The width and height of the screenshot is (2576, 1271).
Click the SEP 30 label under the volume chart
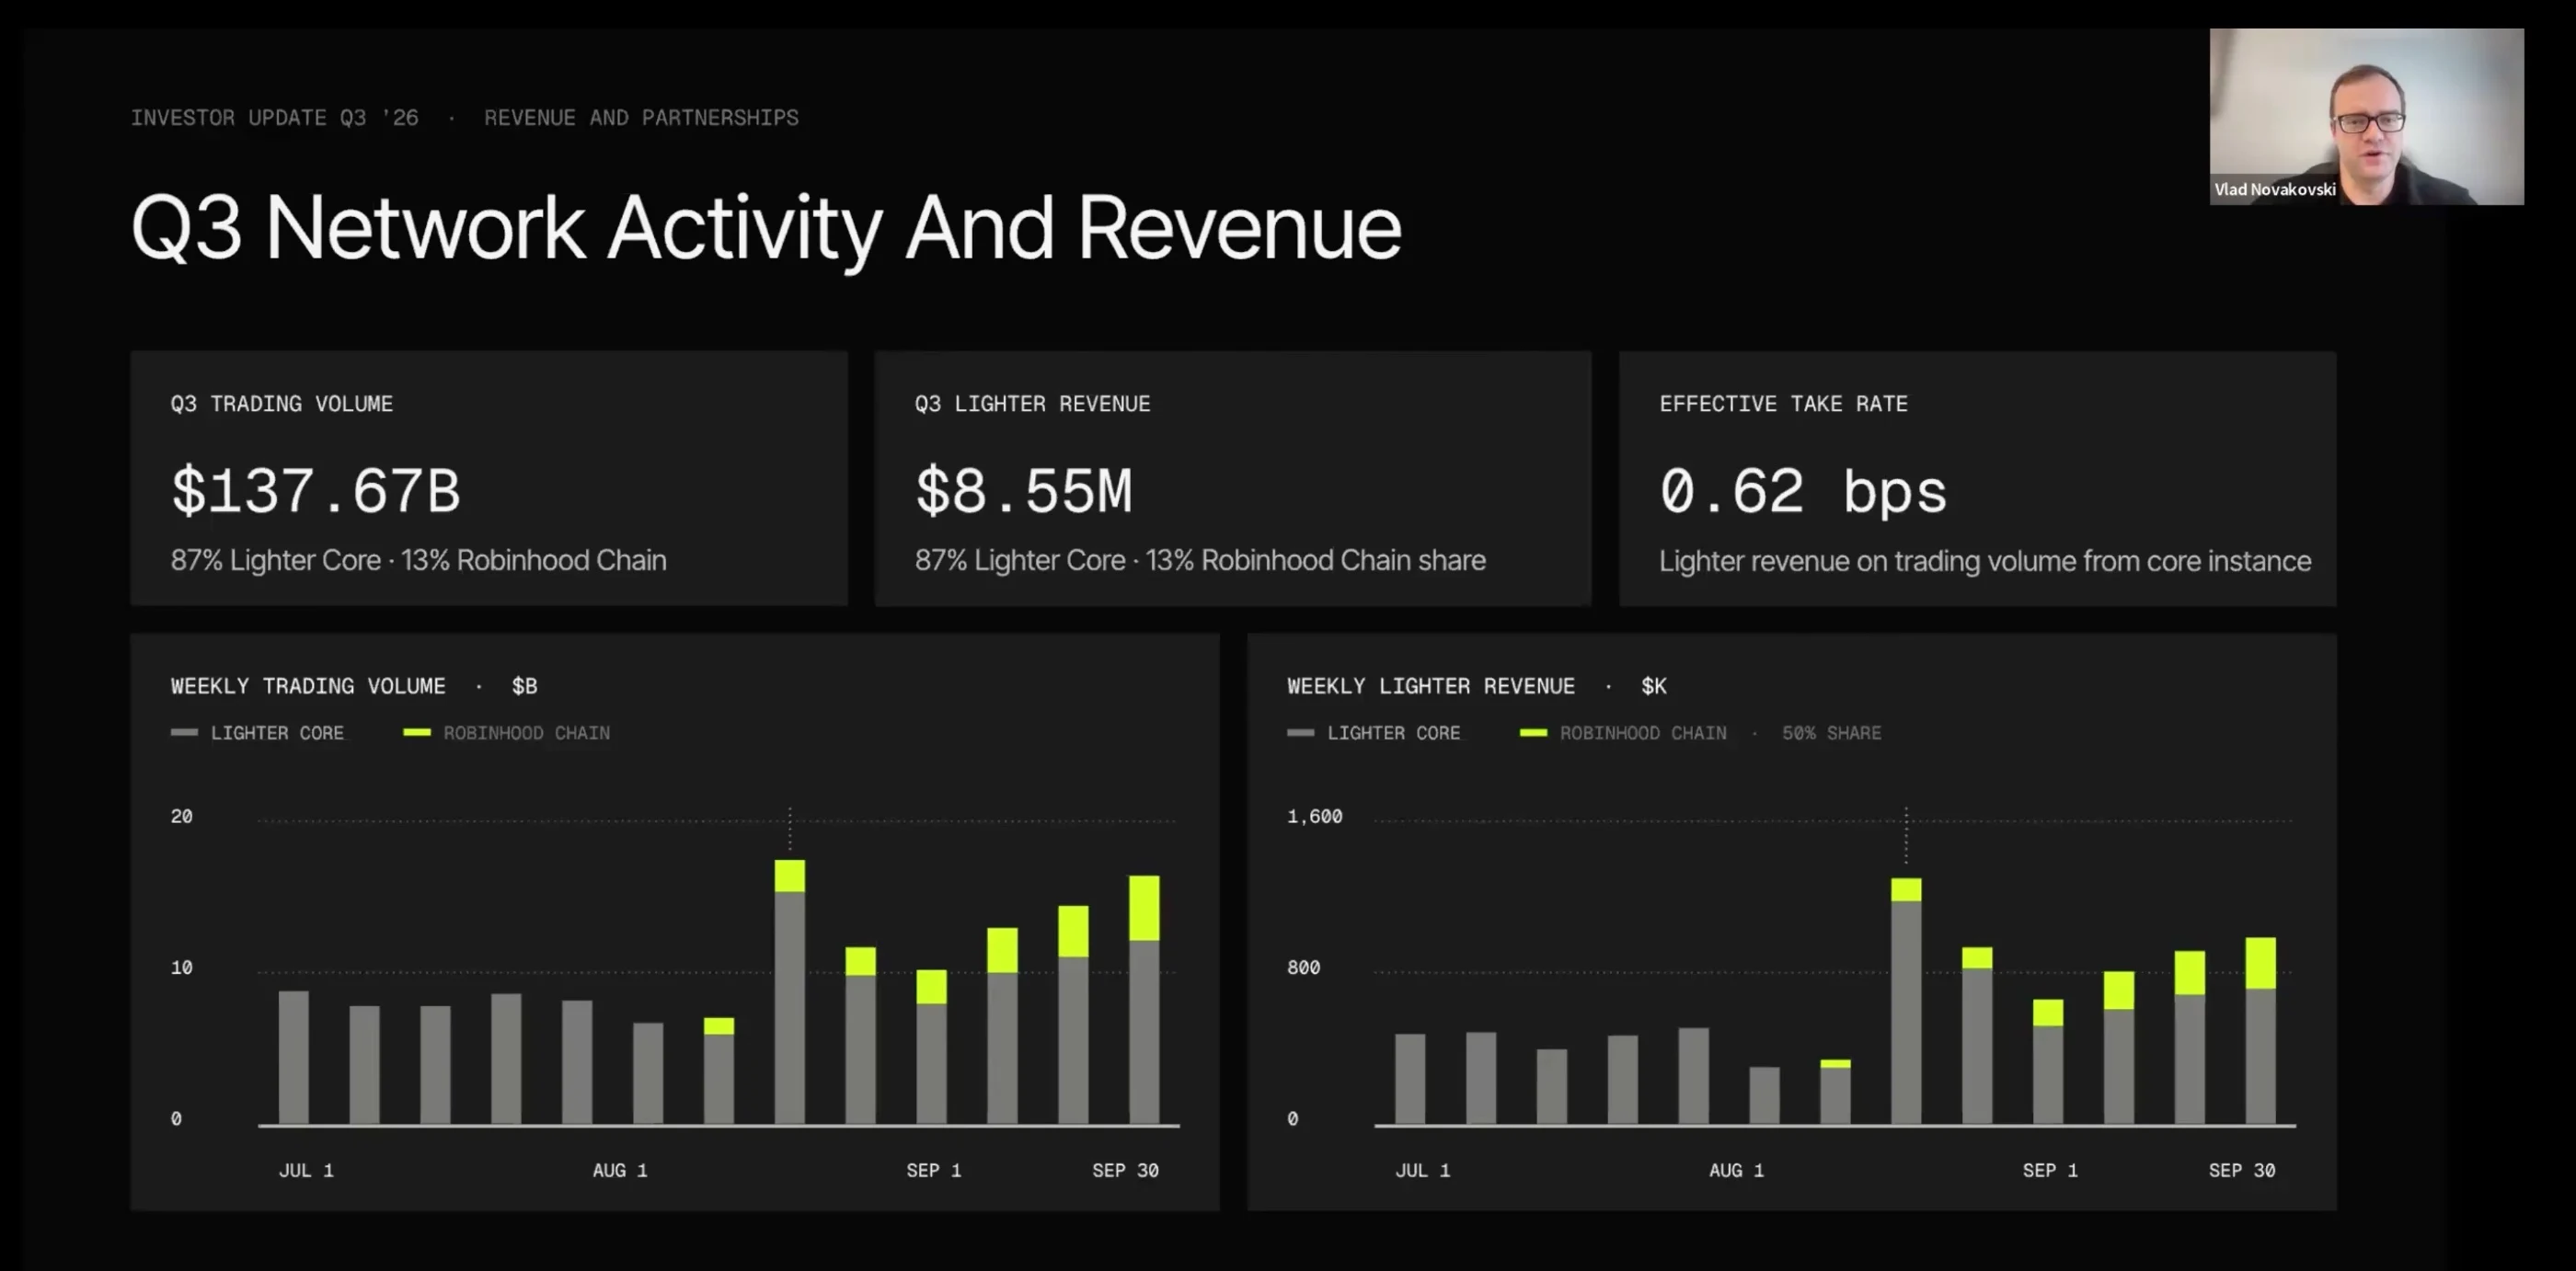point(1125,1170)
